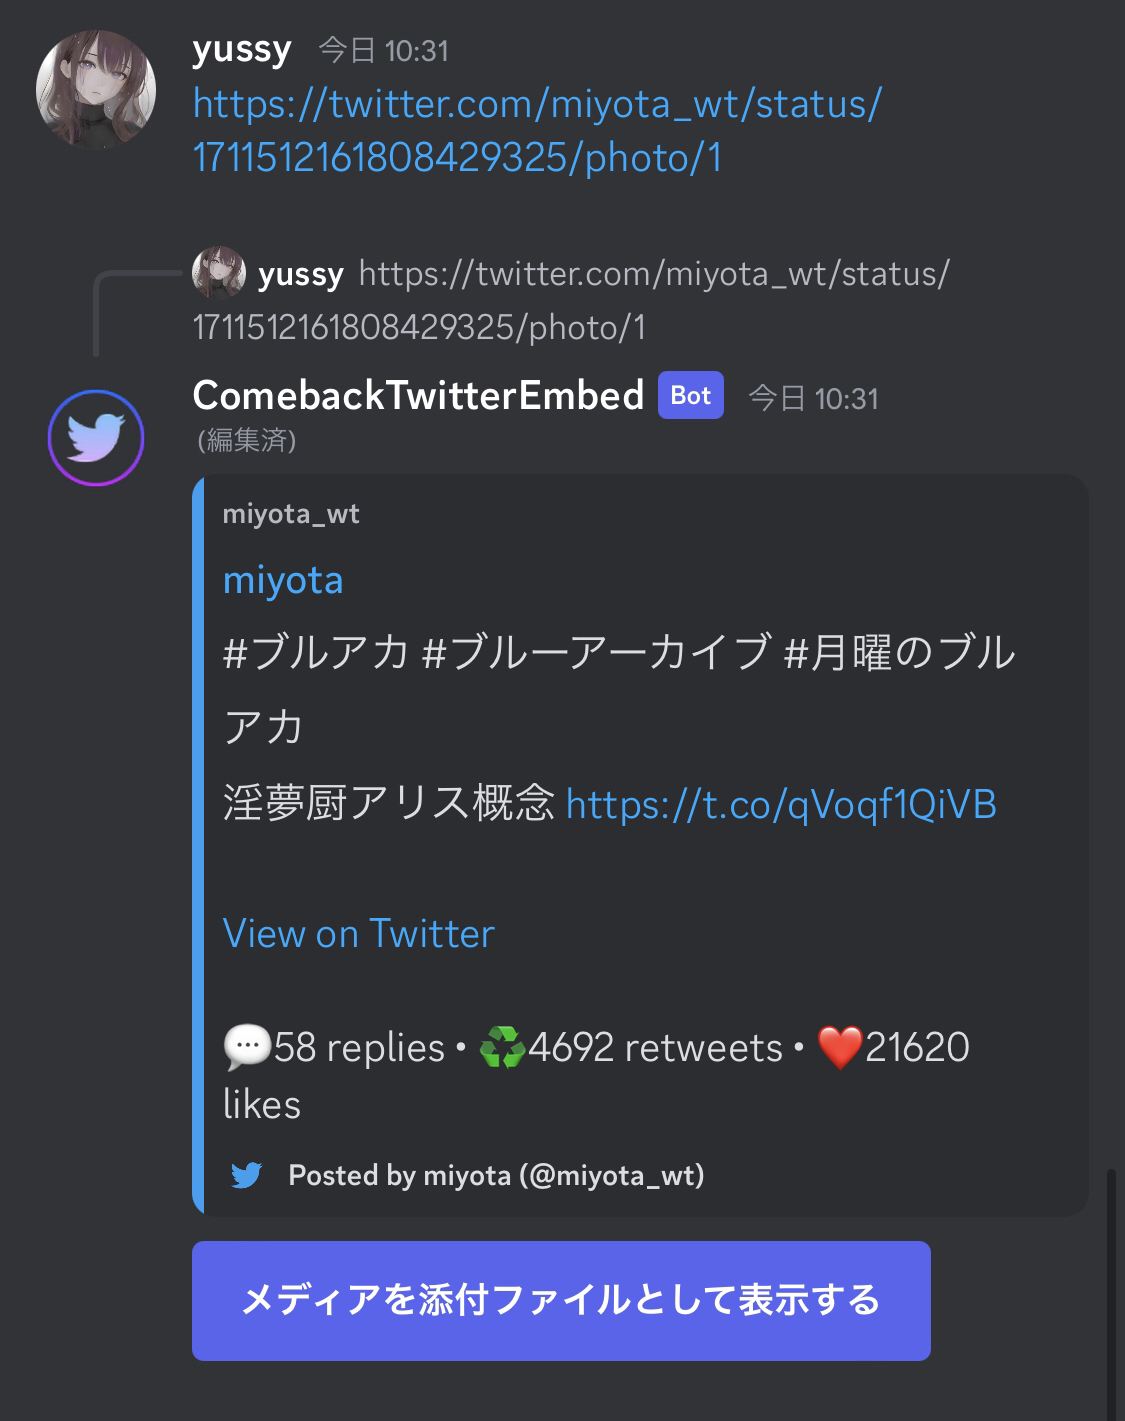Open the View on Twitter link

click(359, 933)
